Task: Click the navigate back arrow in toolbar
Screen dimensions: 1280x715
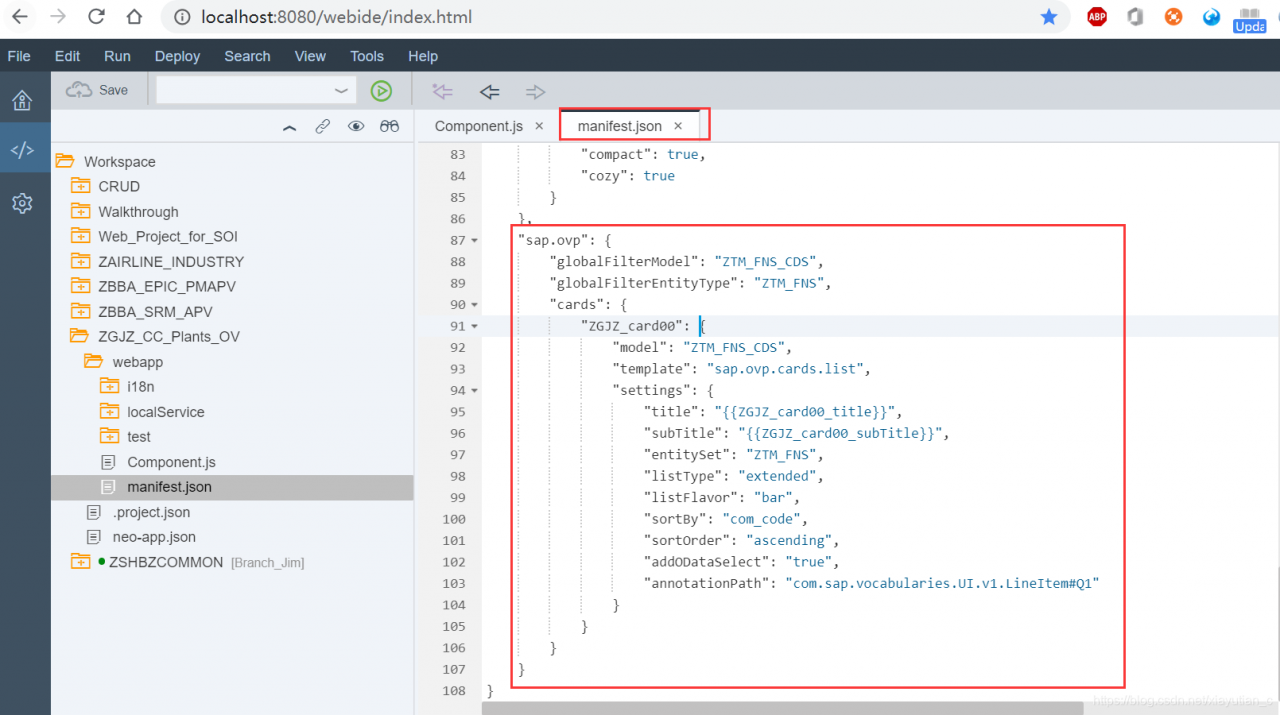Action: pyautogui.click(x=489, y=92)
